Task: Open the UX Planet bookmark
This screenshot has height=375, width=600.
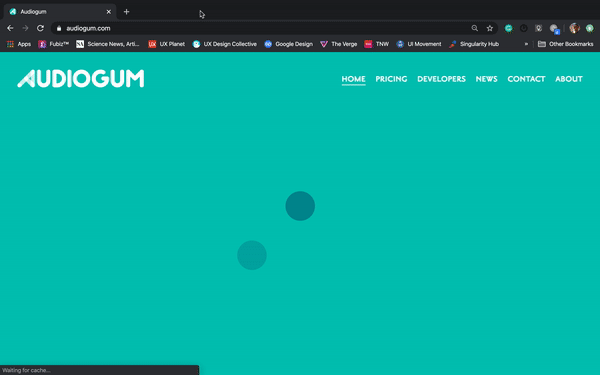Action: (x=166, y=44)
